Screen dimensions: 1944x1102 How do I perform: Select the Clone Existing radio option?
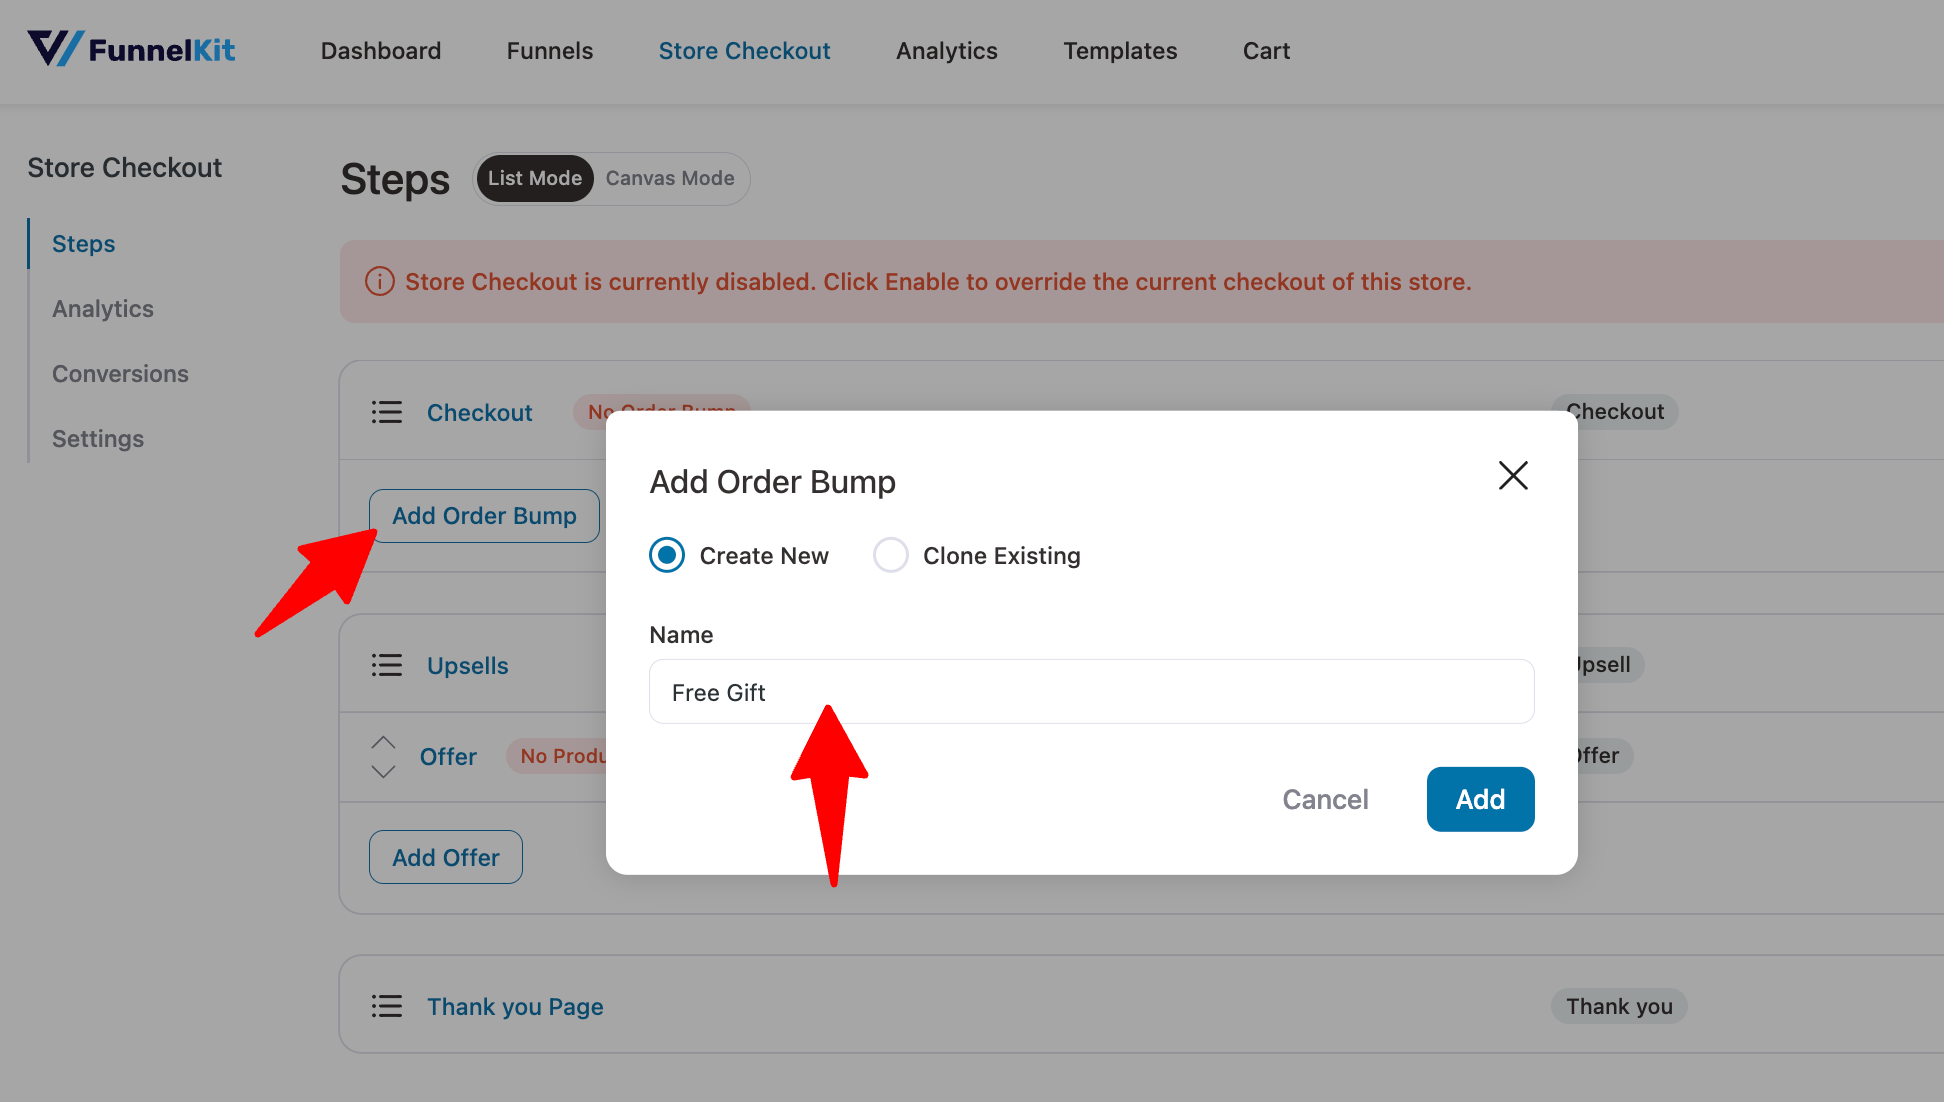(891, 555)
